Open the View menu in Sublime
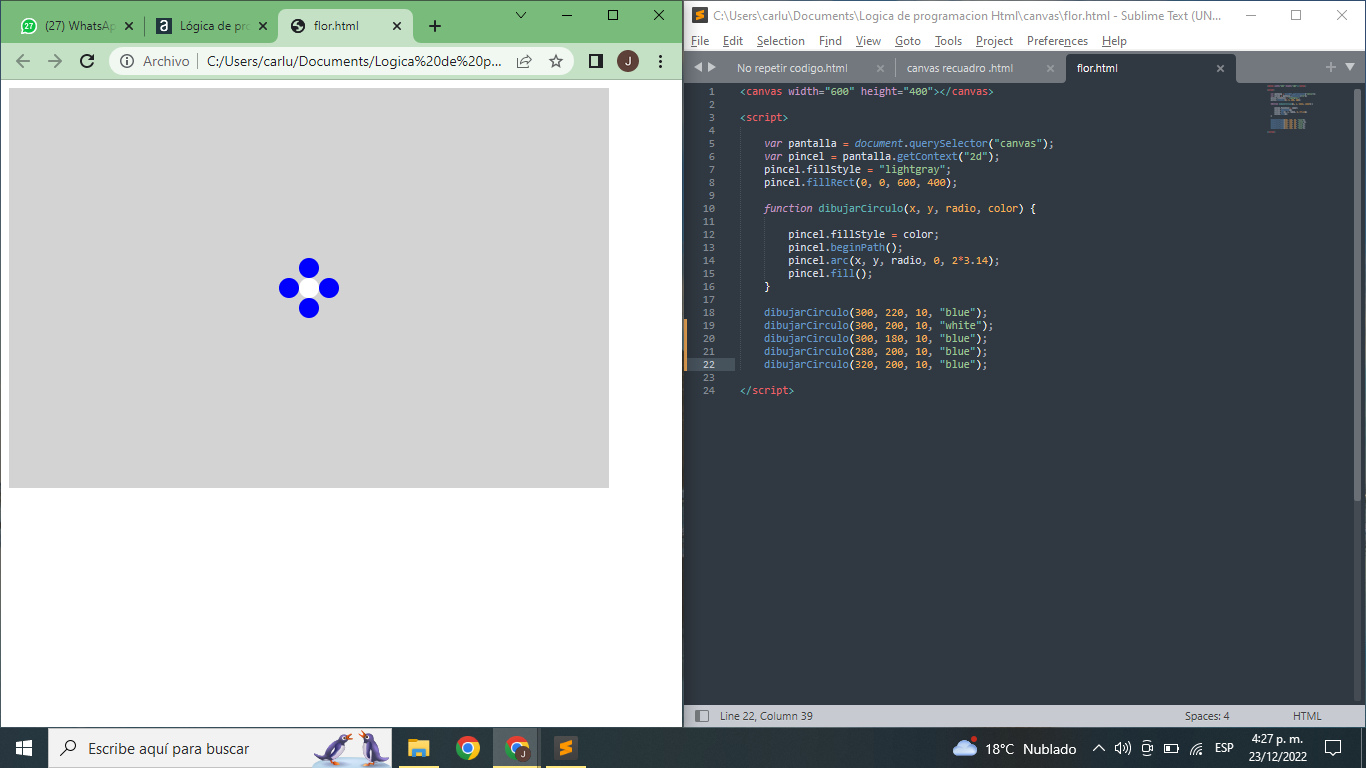Screen dimensions: 1366x768 (868, 41)
